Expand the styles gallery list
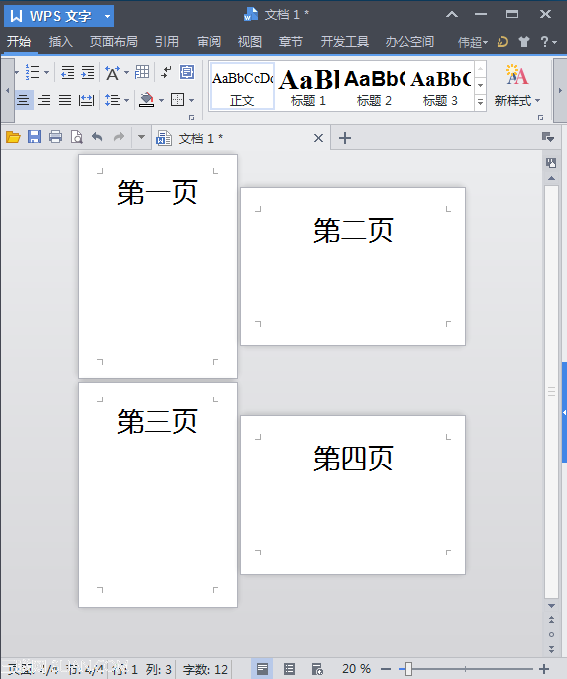The width and height of the screenshot is (567, 679). (480, 103)
